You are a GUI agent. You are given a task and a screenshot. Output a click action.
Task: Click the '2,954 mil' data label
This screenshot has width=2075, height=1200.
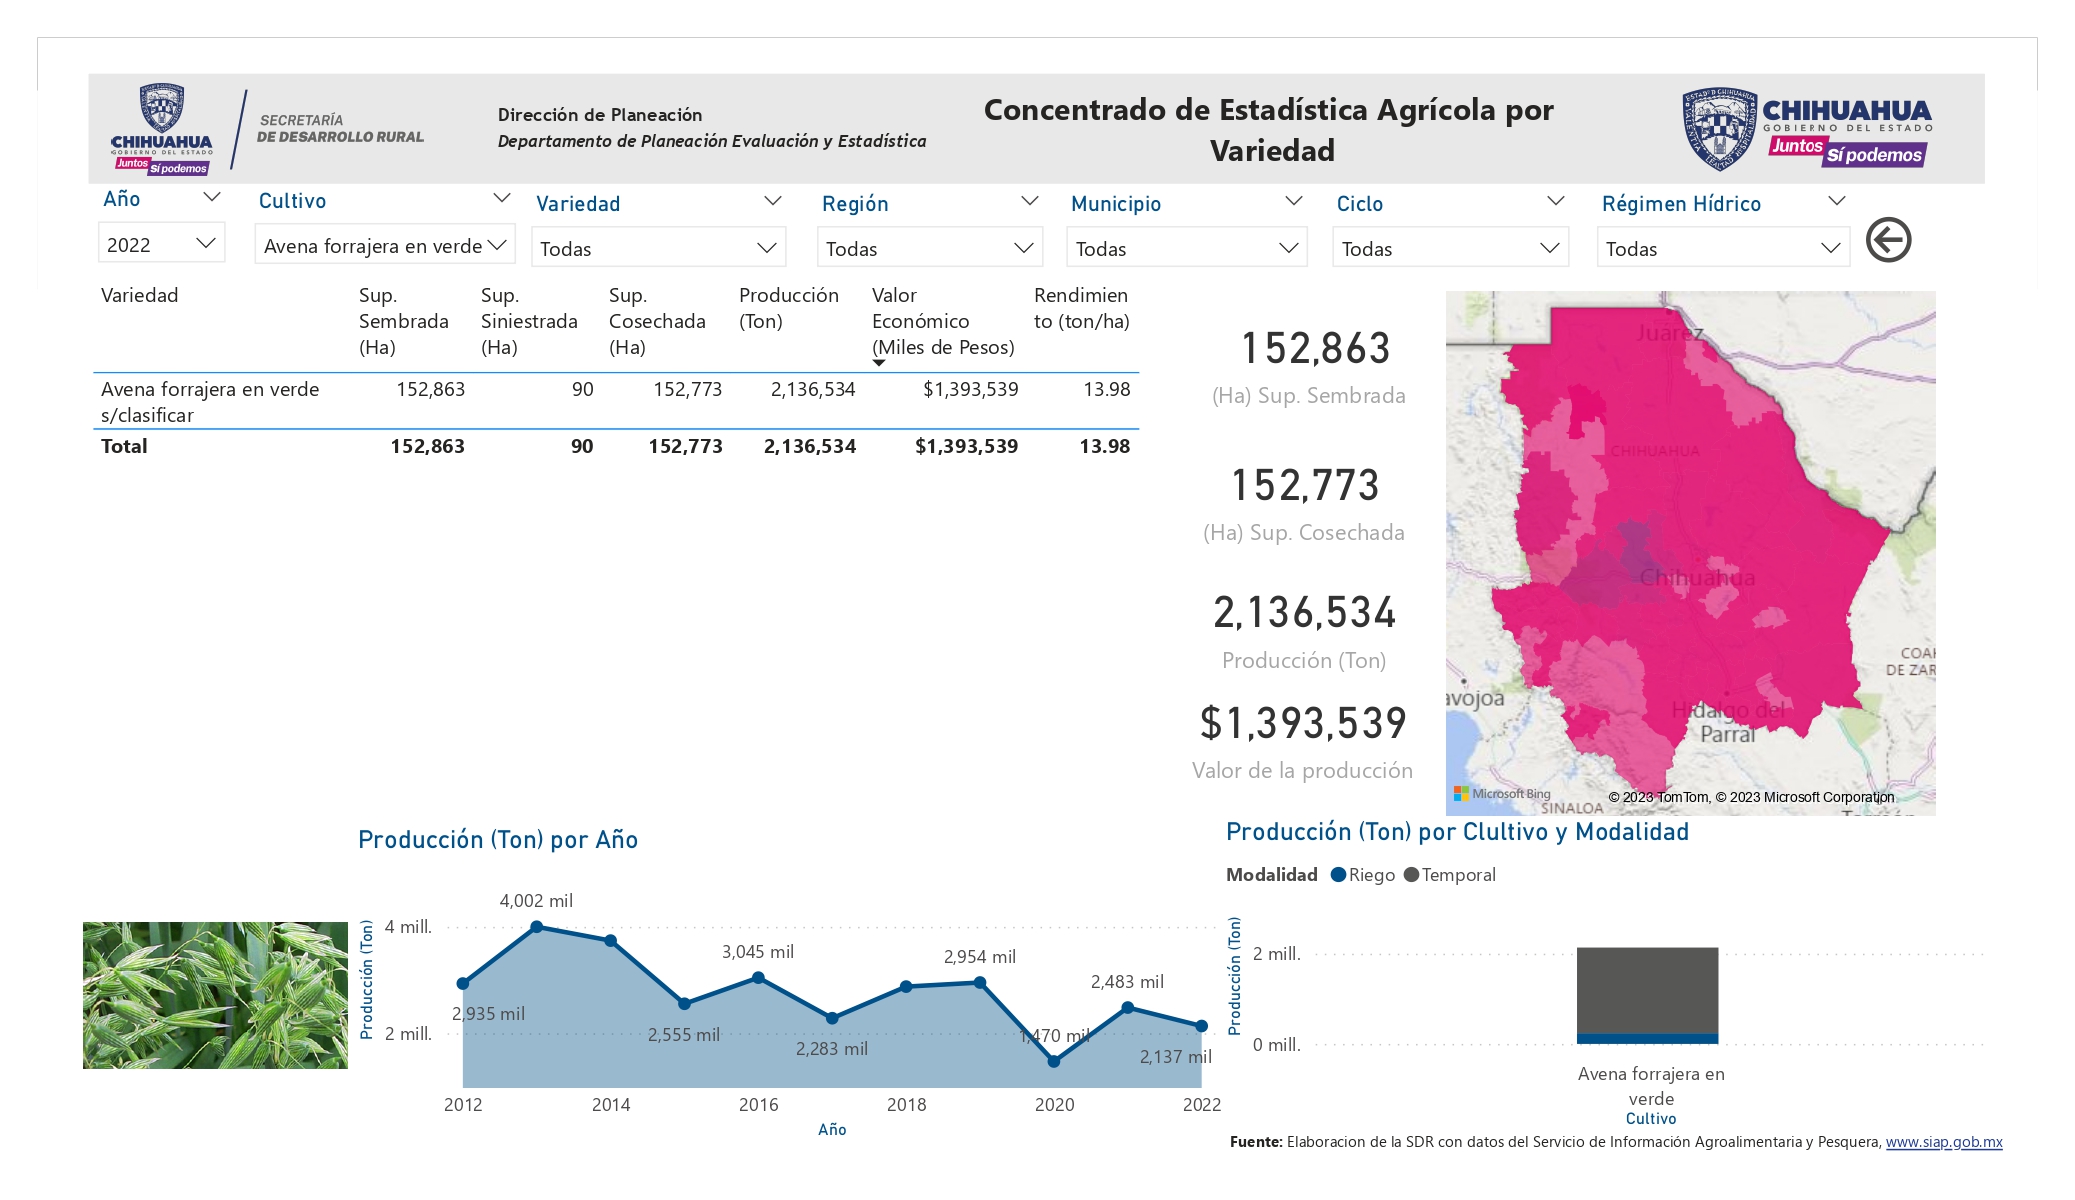pyautogui.click(x=980, y=957)
